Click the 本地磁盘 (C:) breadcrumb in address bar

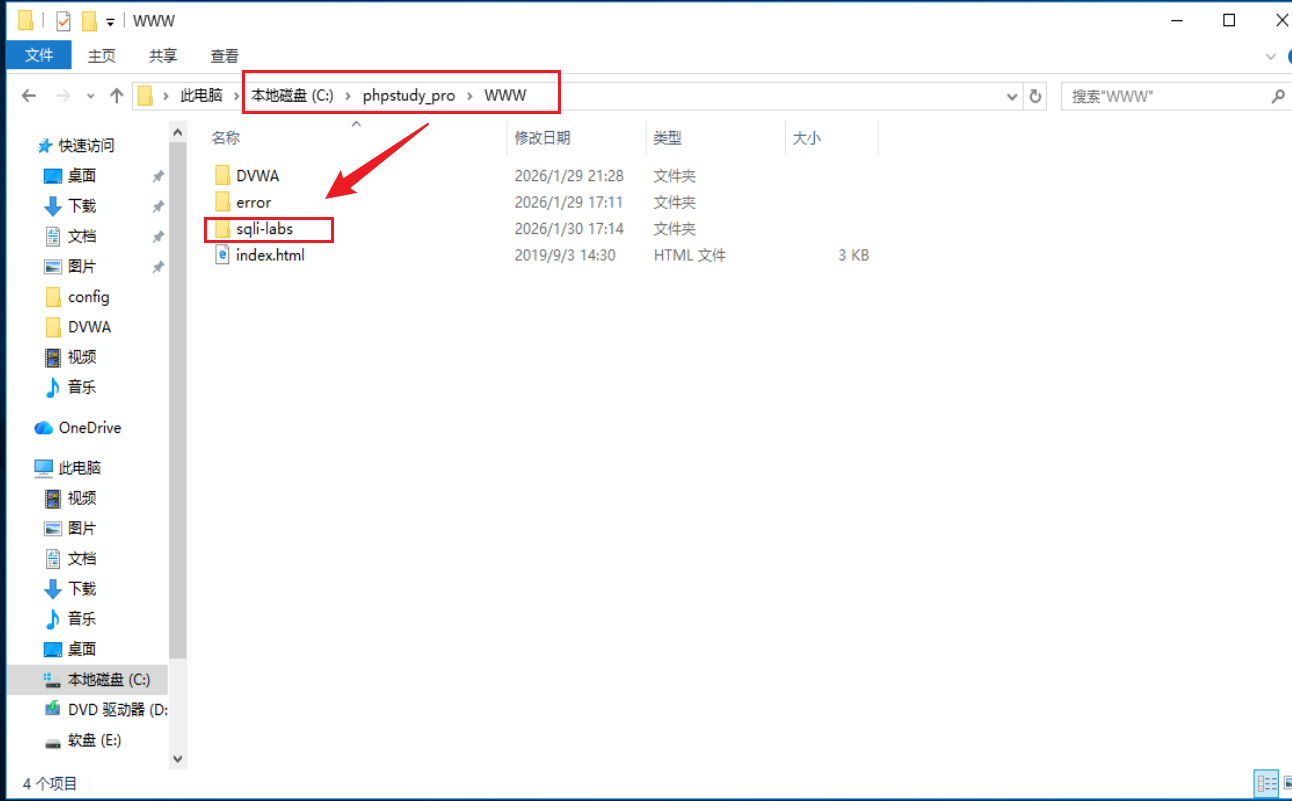coord(292,96)
